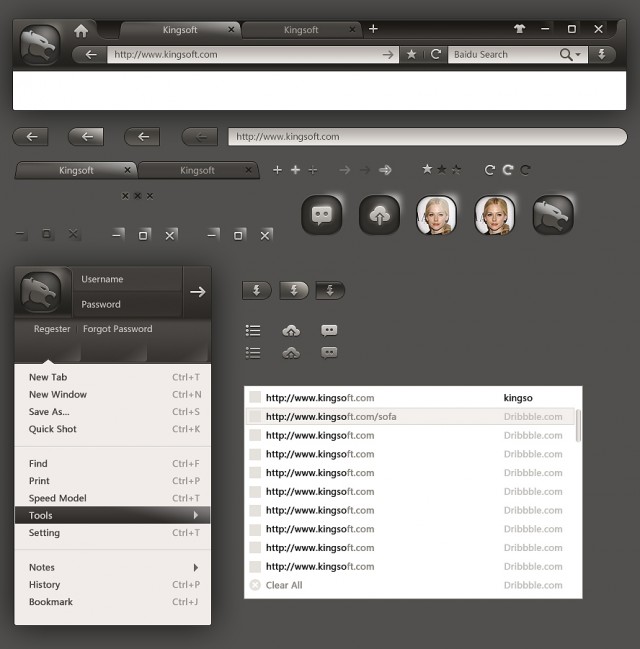This screenshot has width=640, height=649.
Task: Bookmark page with star icon in browser toolbar
Action: click(x=411, y=54)
